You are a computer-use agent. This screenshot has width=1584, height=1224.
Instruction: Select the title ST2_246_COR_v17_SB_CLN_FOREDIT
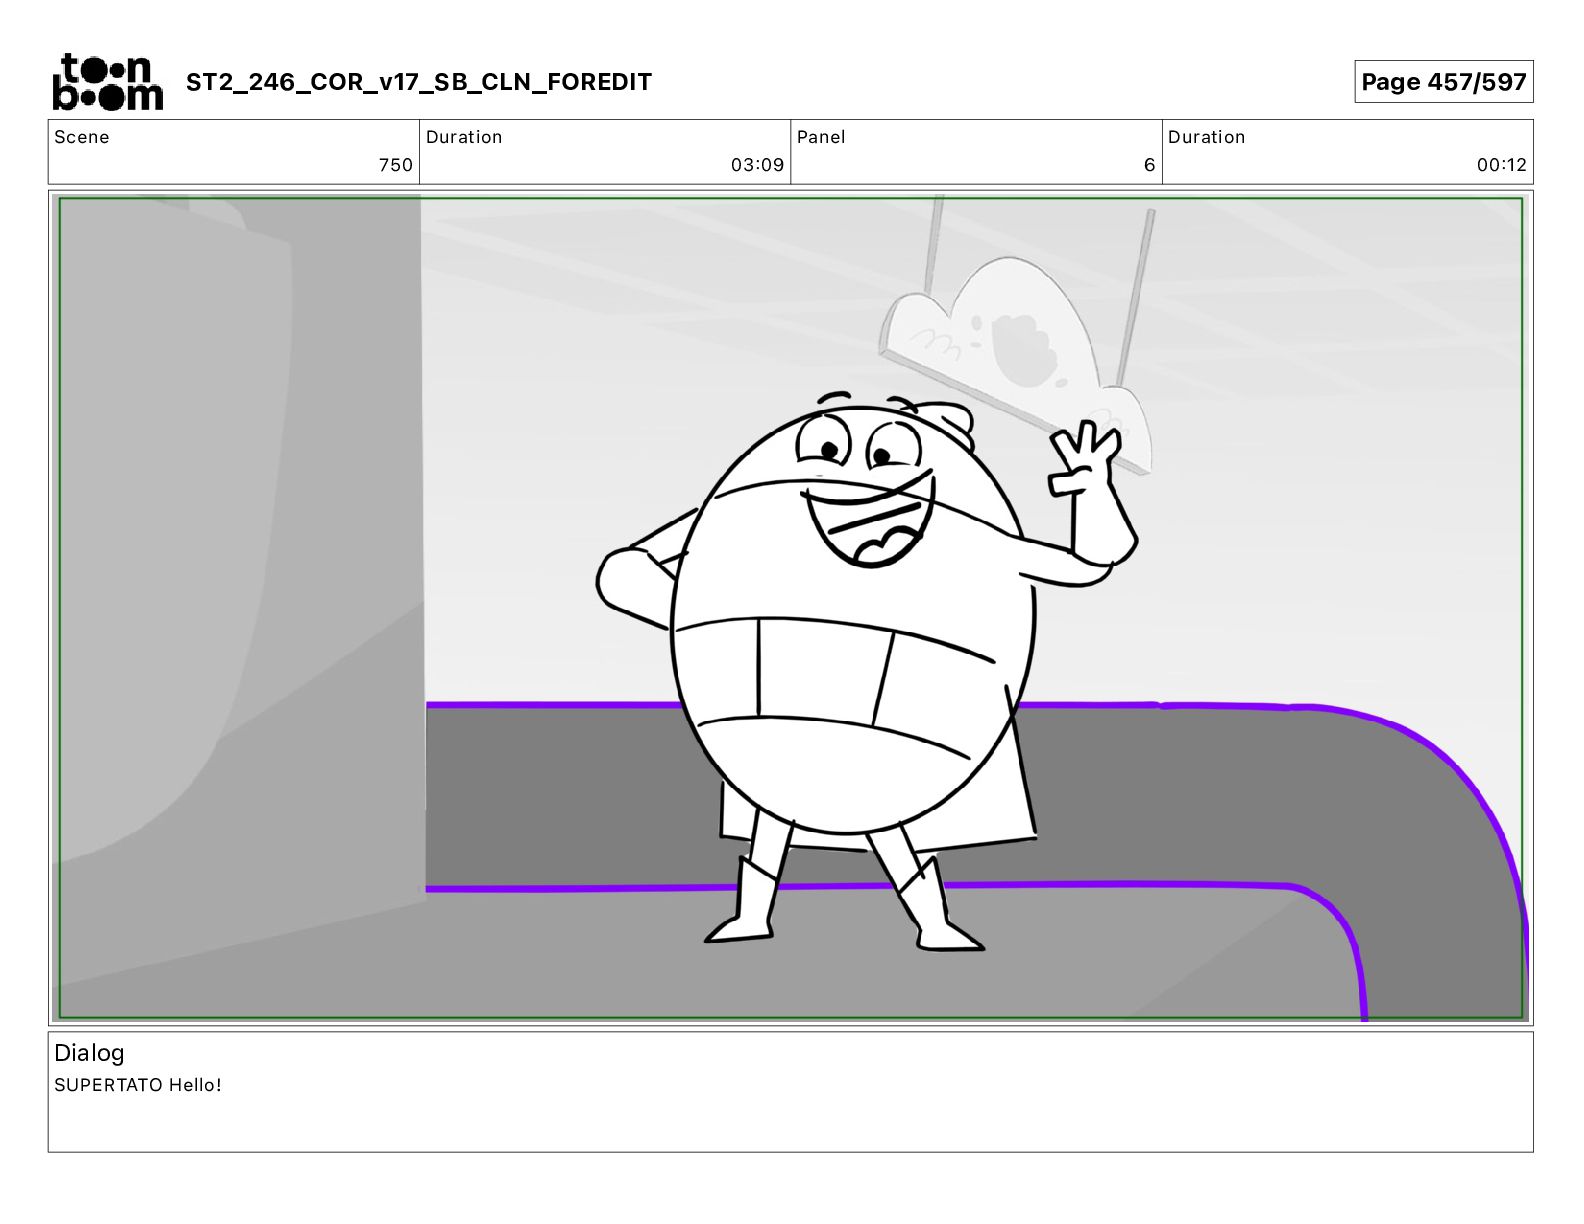[x=419, y=82]
